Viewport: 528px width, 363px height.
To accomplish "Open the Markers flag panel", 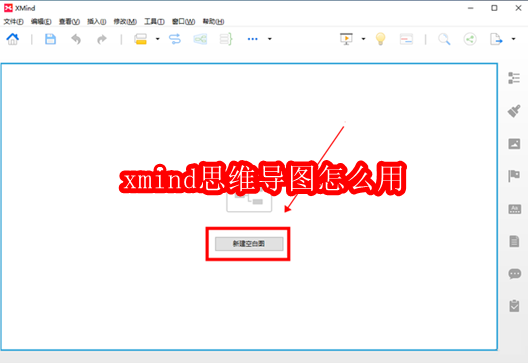I will tap(514, 176).
